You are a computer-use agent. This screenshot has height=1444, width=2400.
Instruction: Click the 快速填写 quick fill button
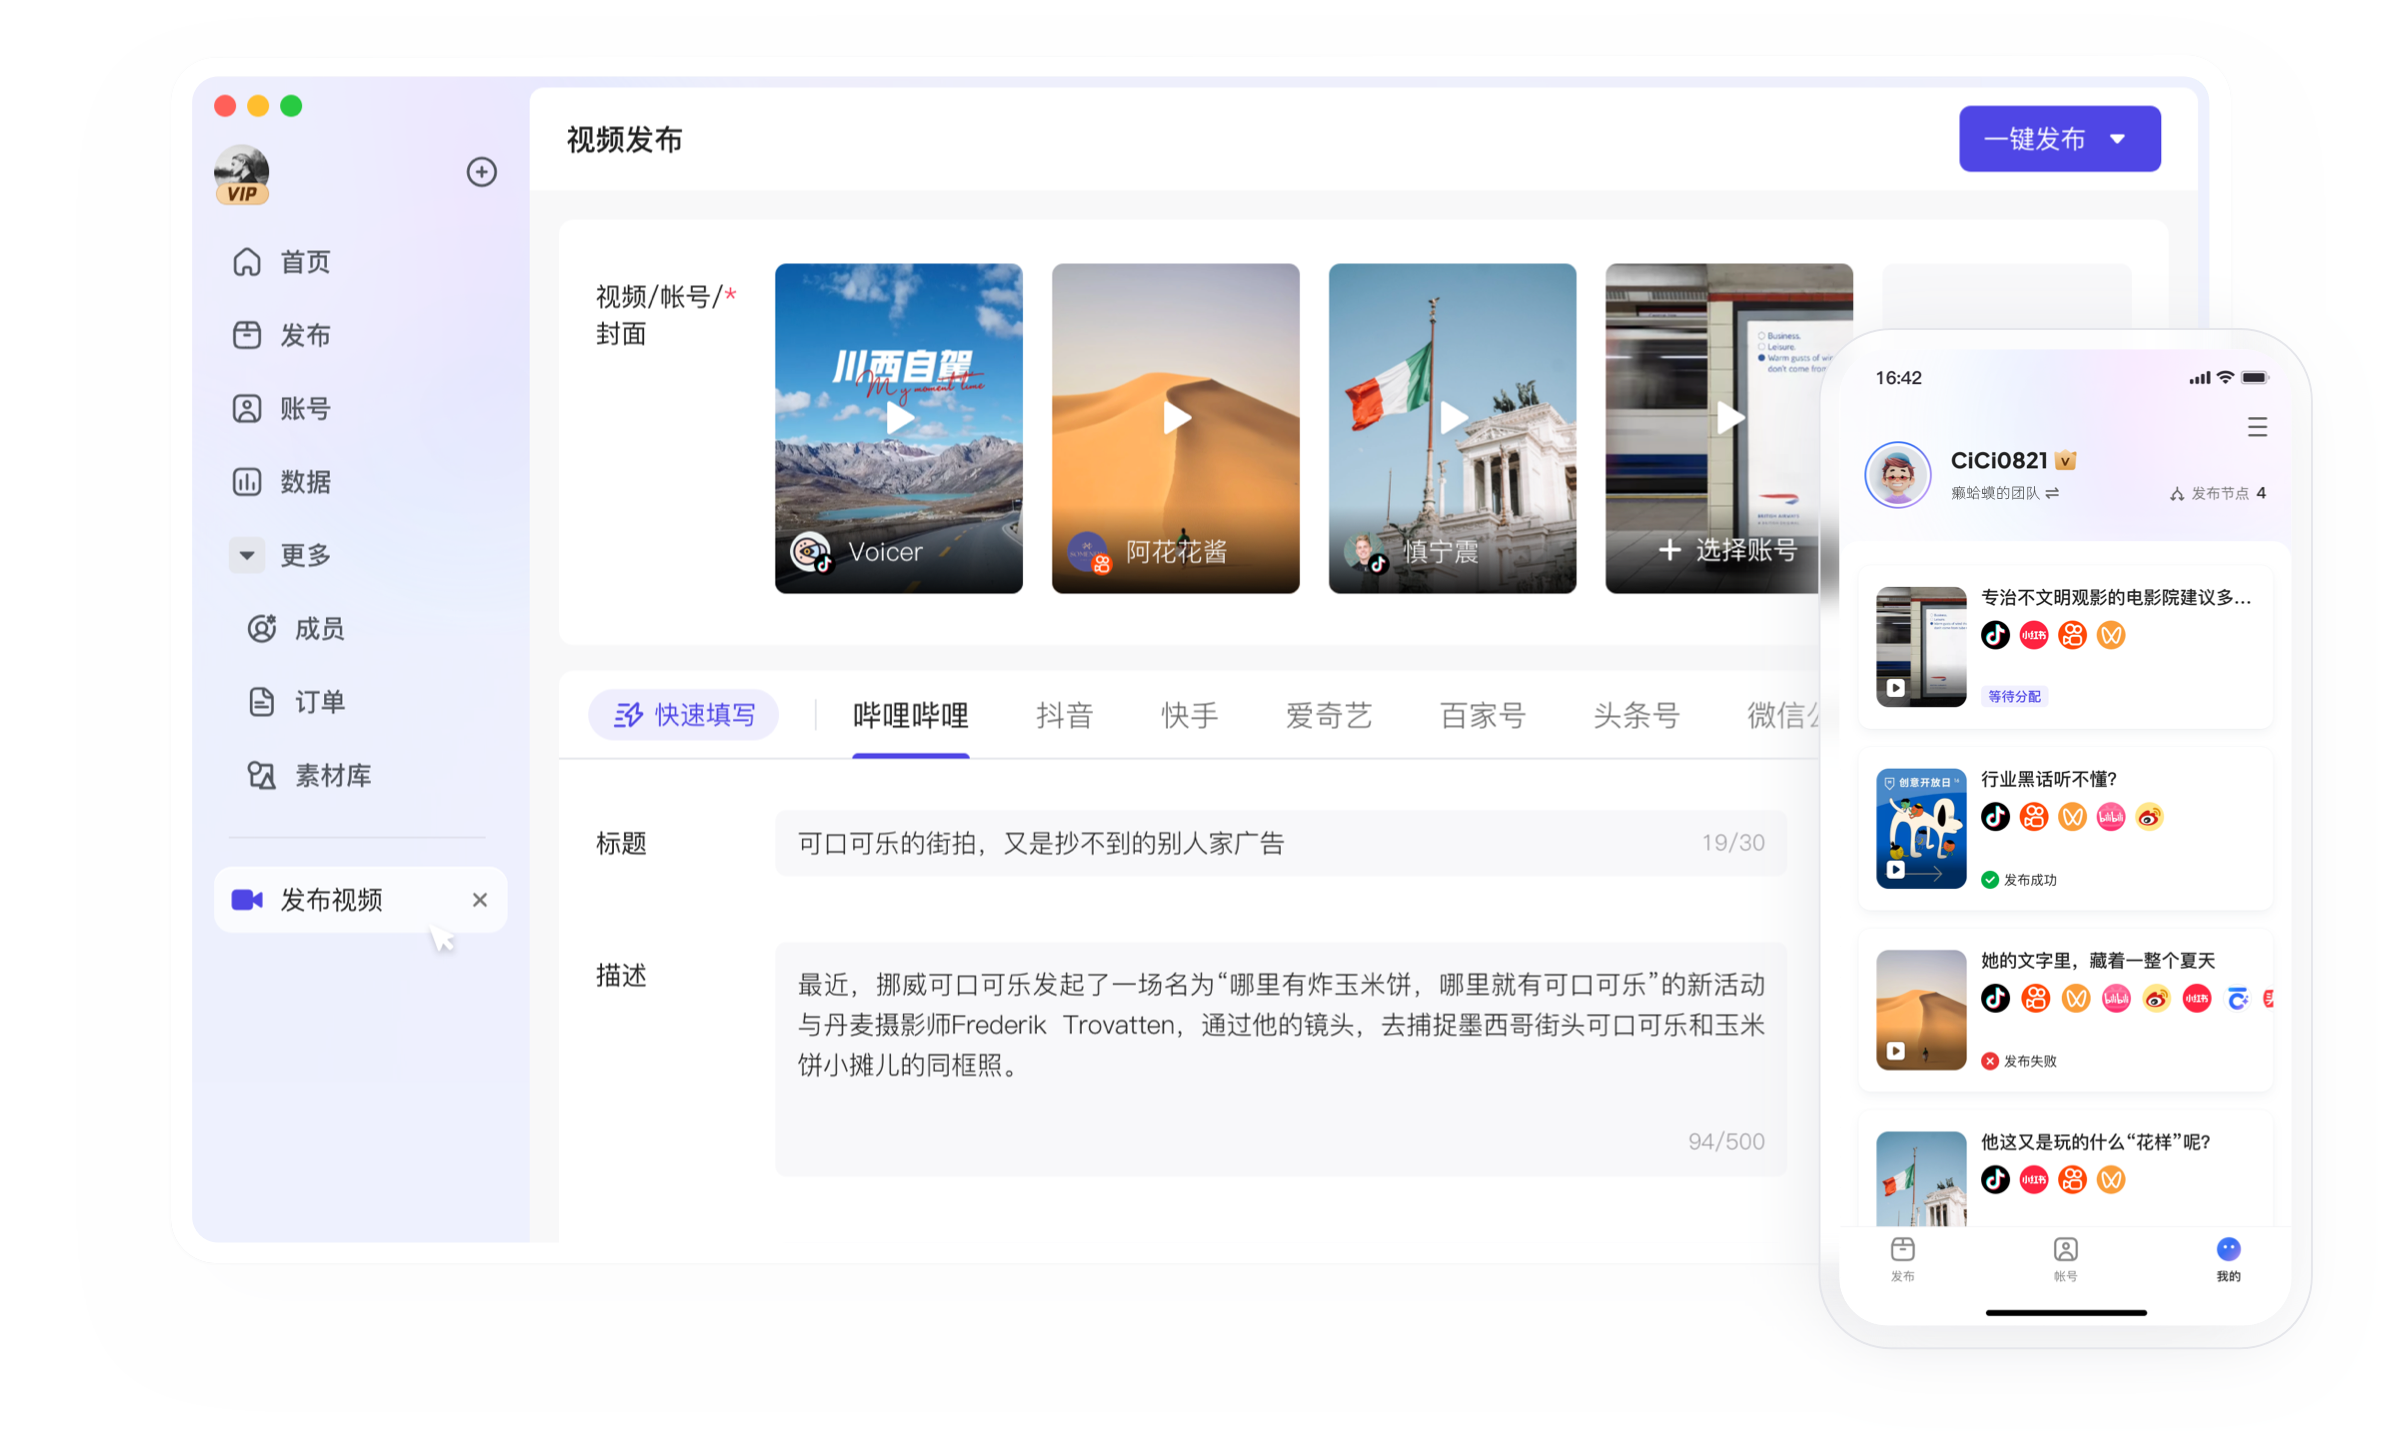coord(684,715)
